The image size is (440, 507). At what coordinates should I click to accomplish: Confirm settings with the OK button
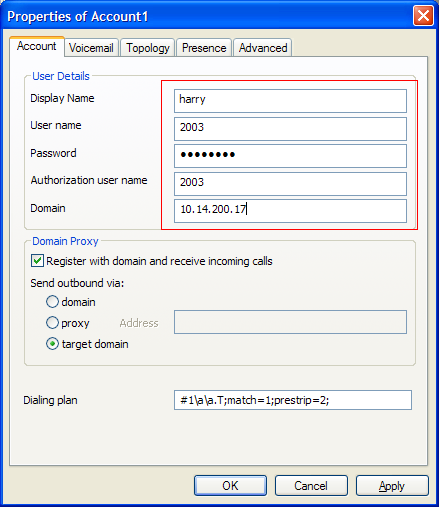tap(230, 486)
